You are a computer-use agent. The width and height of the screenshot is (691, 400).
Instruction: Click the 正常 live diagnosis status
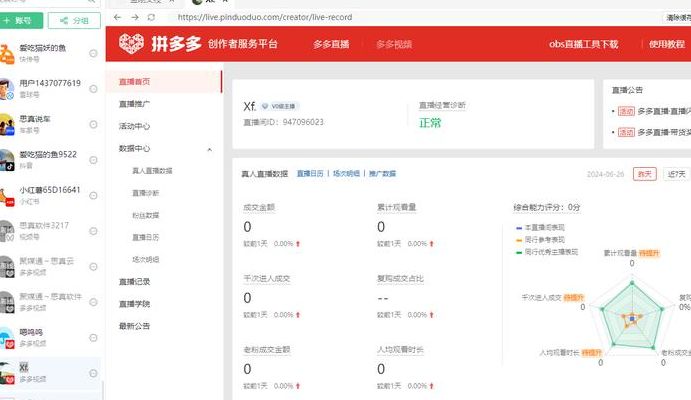tap(430, 123)
